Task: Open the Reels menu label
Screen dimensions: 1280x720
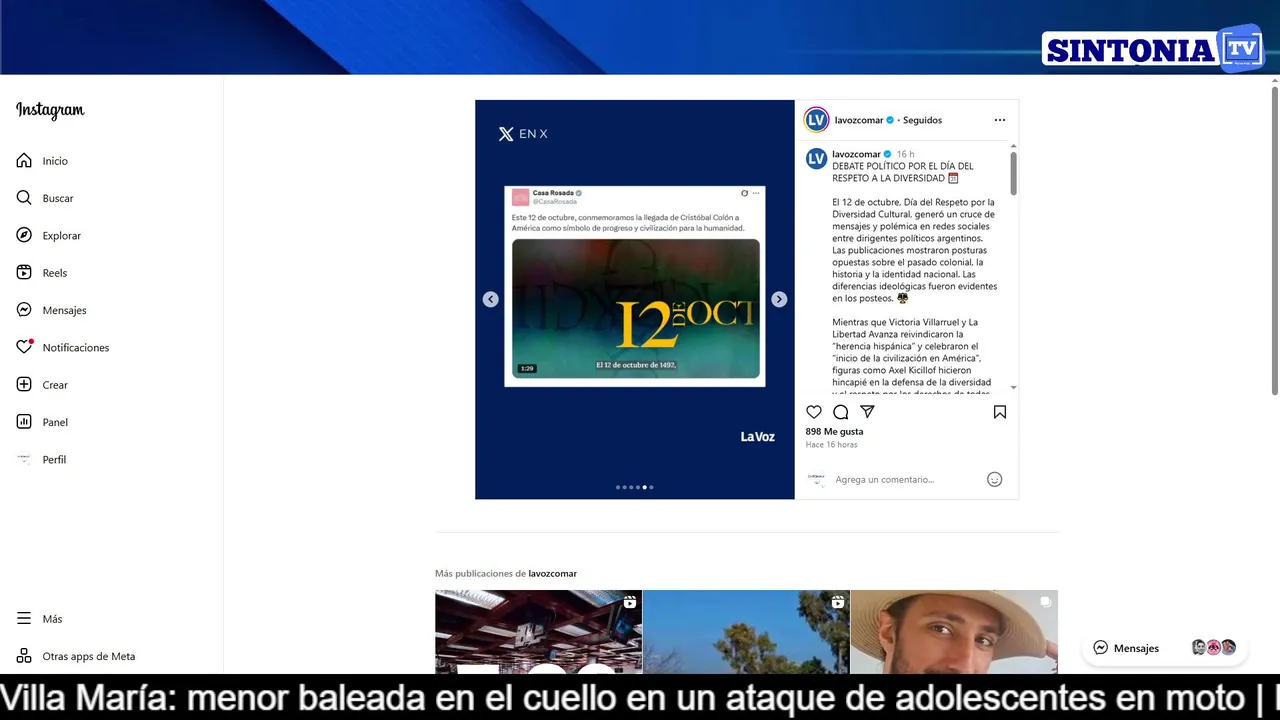Action: pyautogui.click(x=55, y=273)
